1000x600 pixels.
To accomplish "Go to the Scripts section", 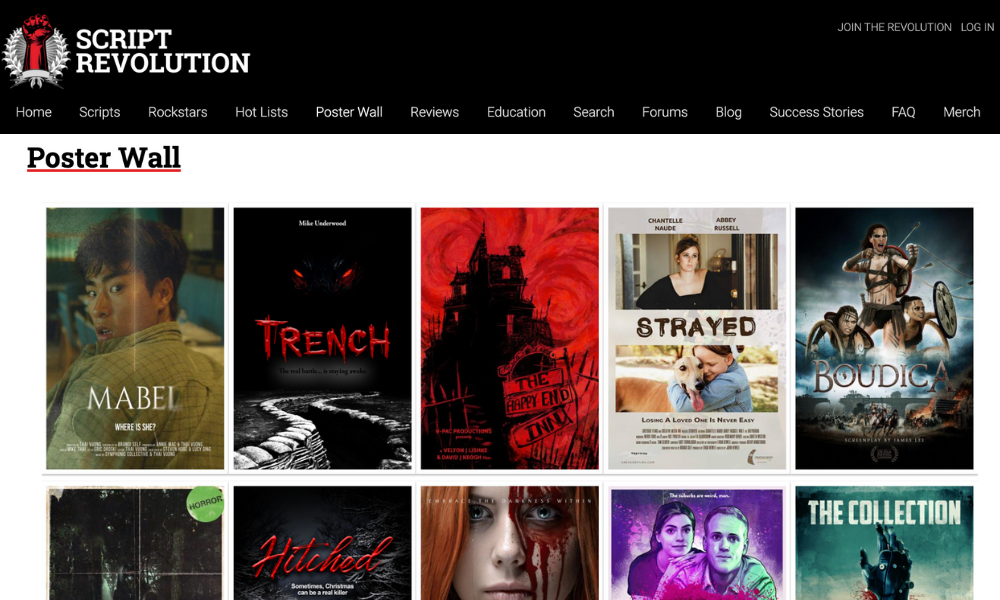I will click(99, 112).
